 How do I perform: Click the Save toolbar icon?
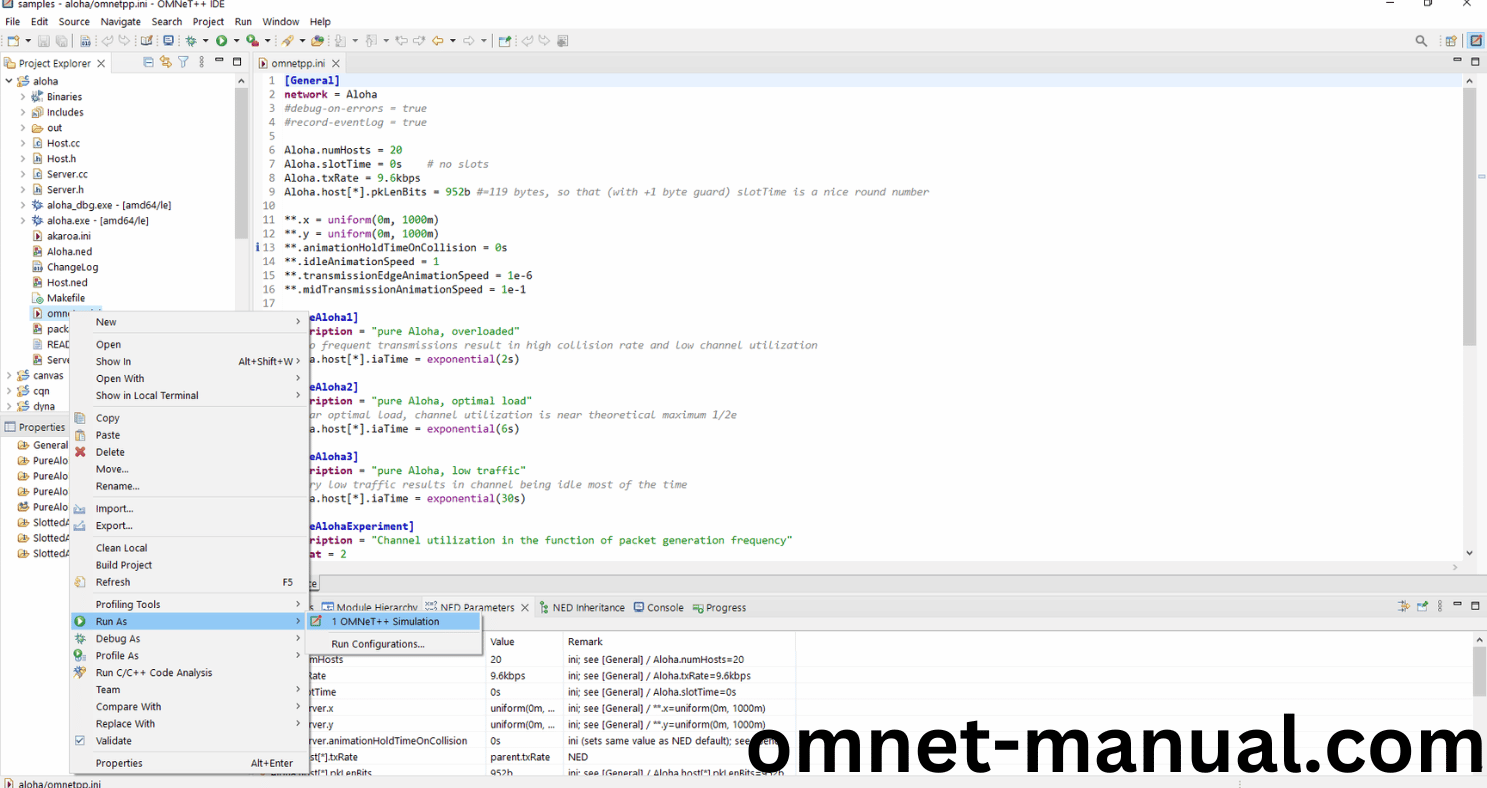coord(42,40)
